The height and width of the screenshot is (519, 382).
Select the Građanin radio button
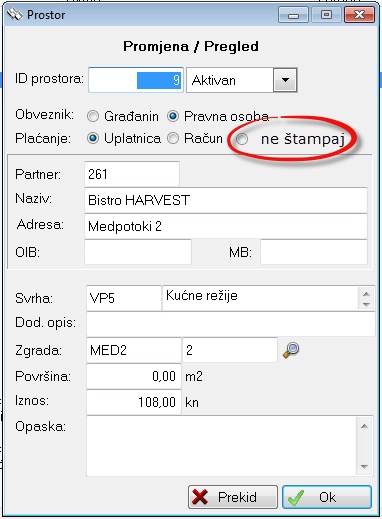pyautogui.click(x=93, y=116)
